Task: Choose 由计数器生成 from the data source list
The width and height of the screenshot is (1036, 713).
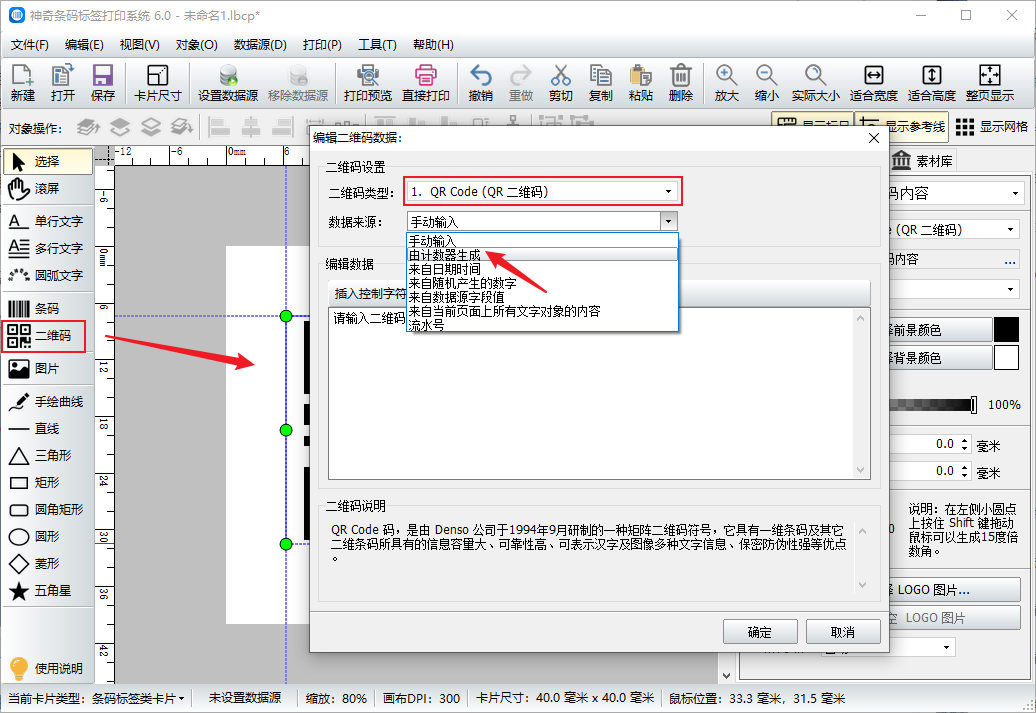Action: [x=445, y=255]
